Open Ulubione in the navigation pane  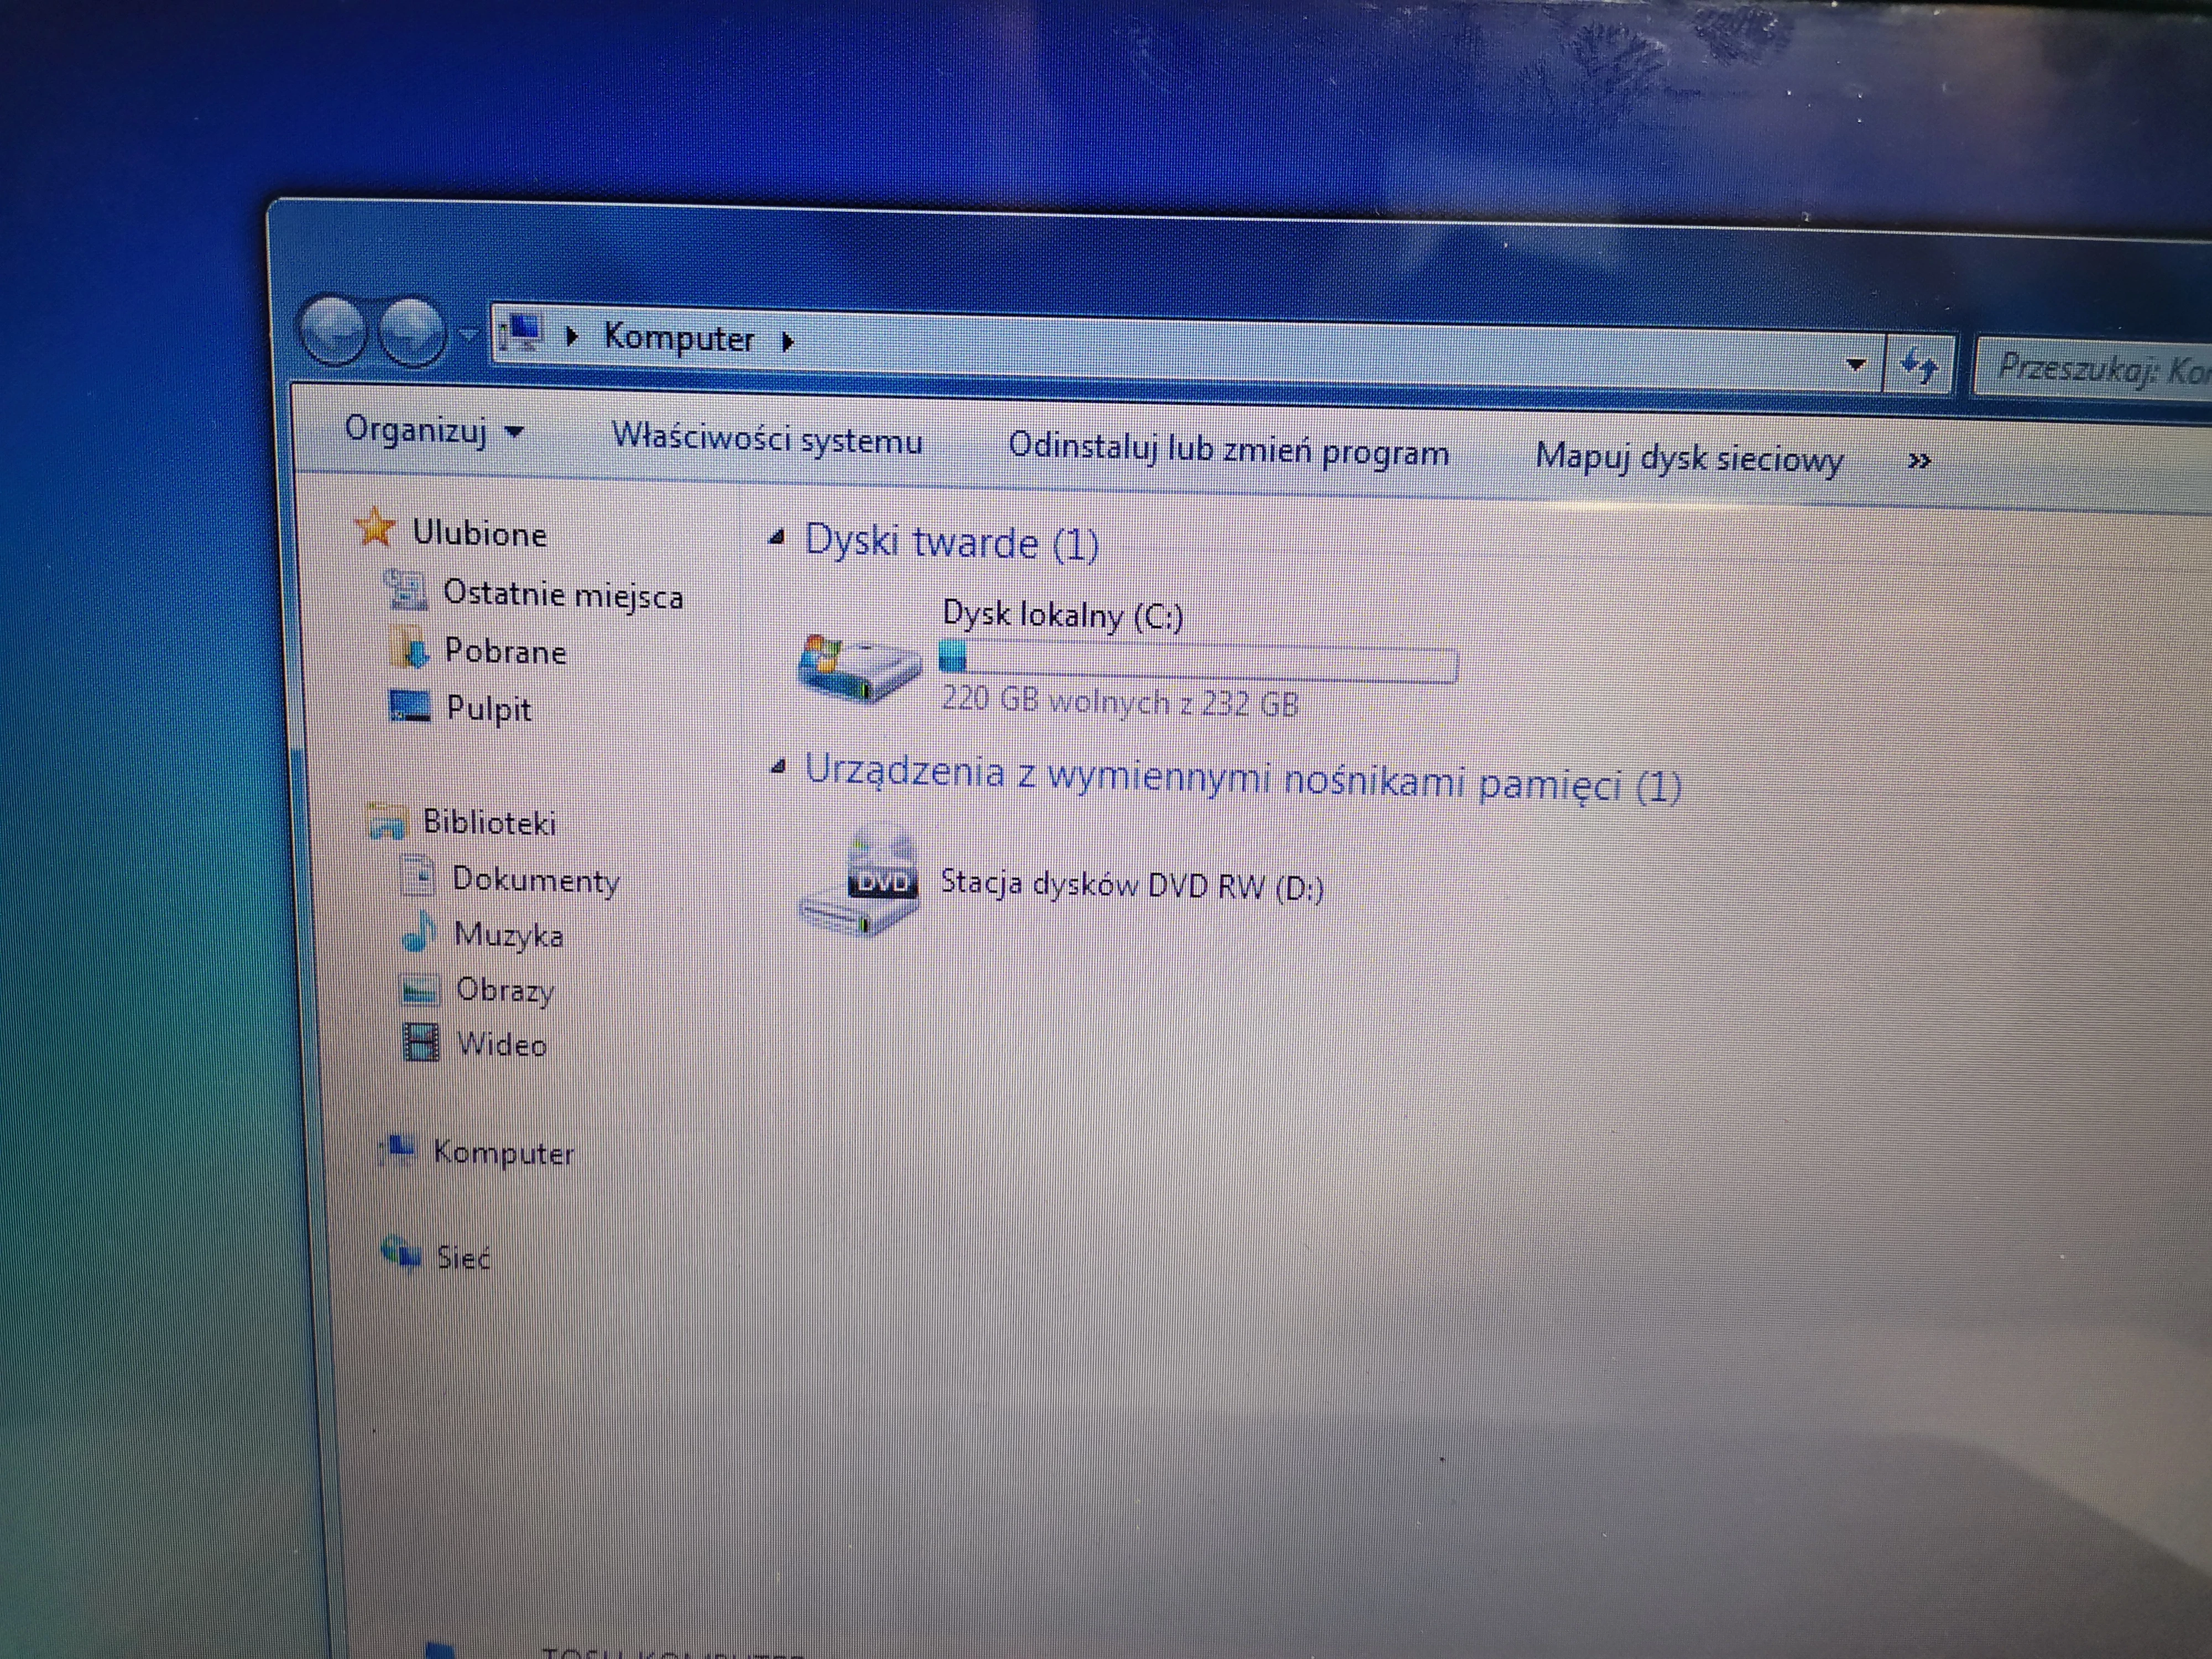(x=479, y=533)
